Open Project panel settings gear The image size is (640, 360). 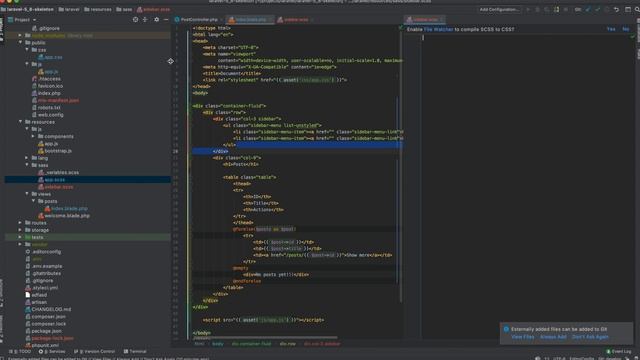click(x=156, y=19)
